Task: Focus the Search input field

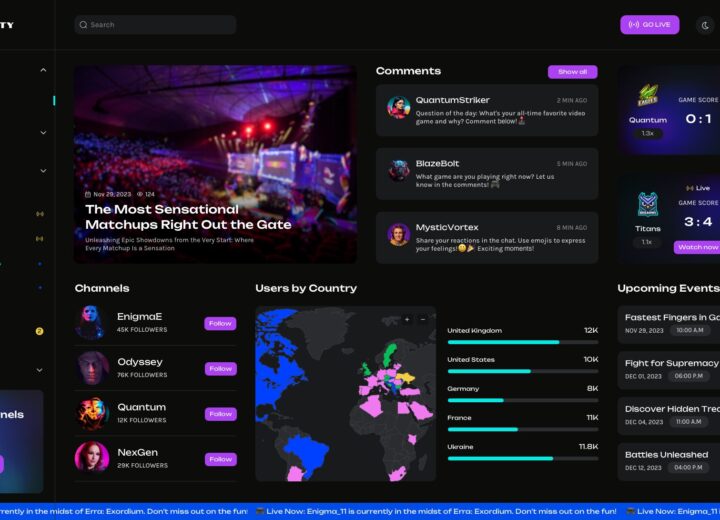Action: pos(155,25)
